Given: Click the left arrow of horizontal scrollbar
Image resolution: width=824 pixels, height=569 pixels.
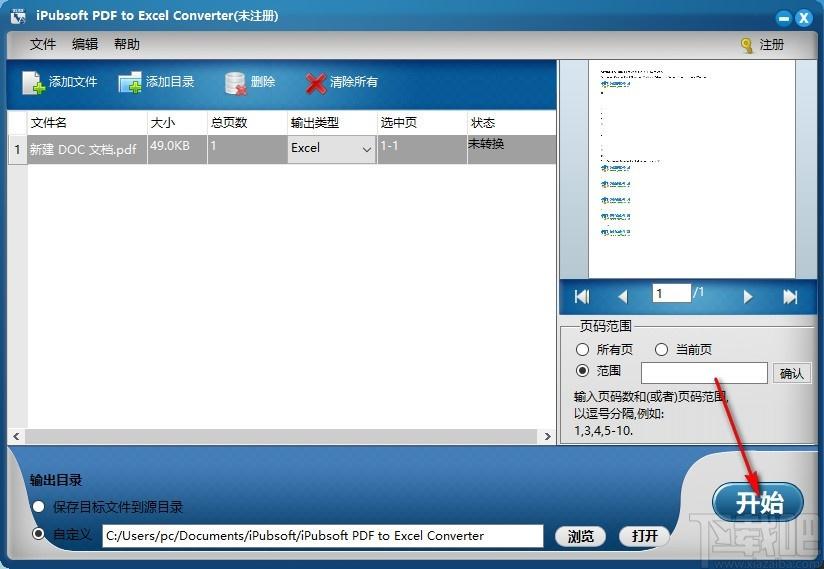Looking at the screenshot, I should click(16, 436).
